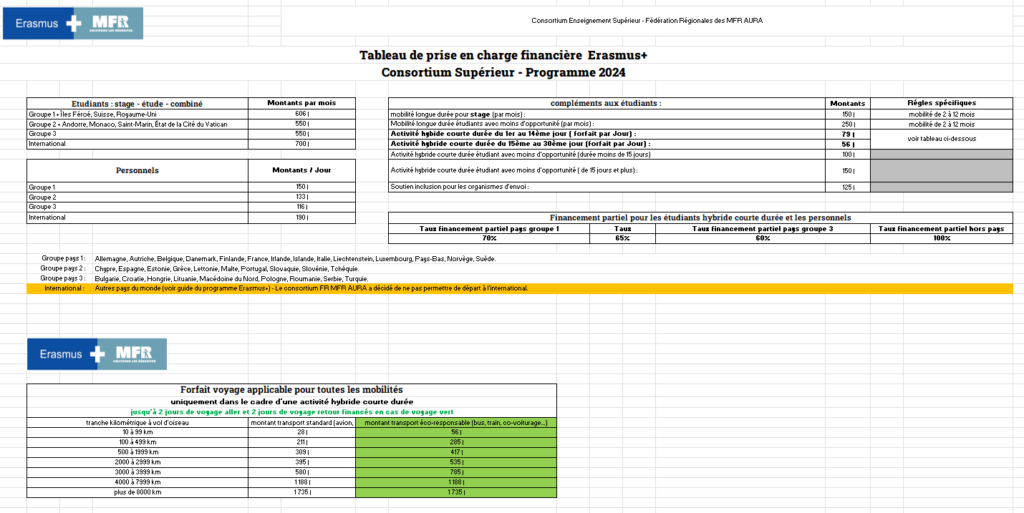Select the country list starting 'Bulgarie, Croatie, Hongrie'
The height and width of the screenshot is (513, 1024).
click(x=231, y=279)
